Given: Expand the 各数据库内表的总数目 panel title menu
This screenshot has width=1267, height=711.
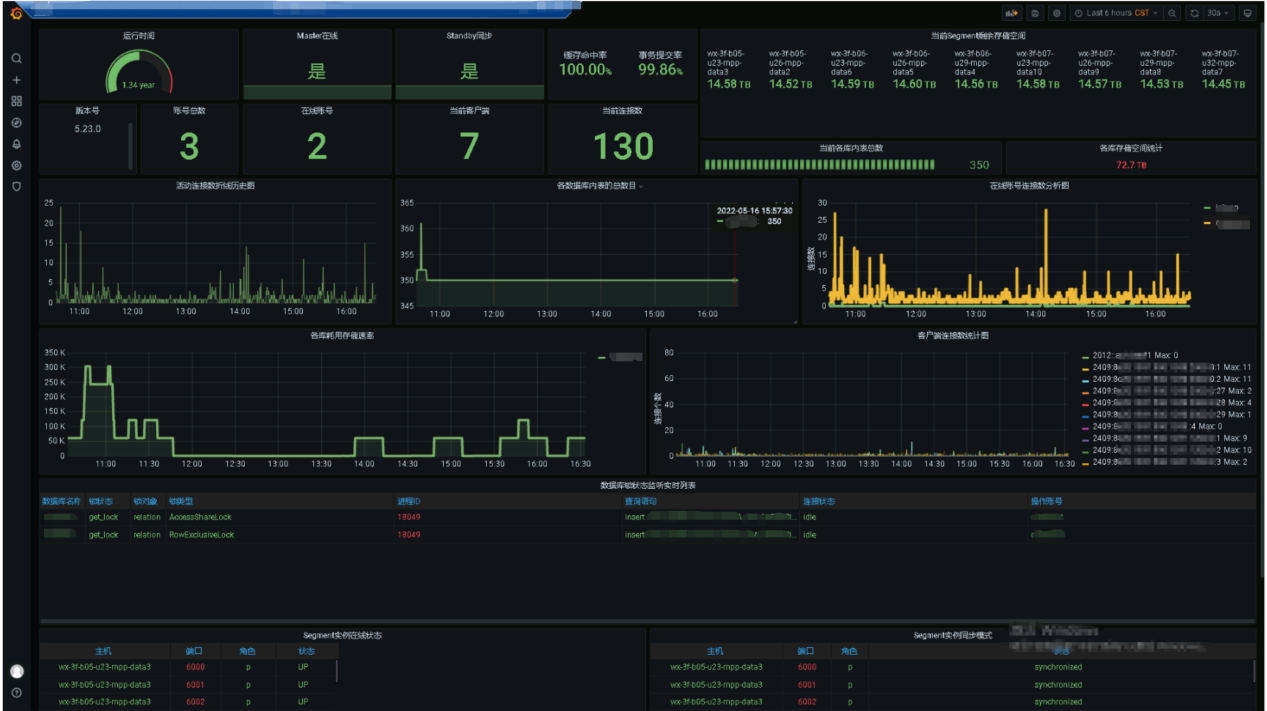Looking at the screenshot, I should (598, 186).
